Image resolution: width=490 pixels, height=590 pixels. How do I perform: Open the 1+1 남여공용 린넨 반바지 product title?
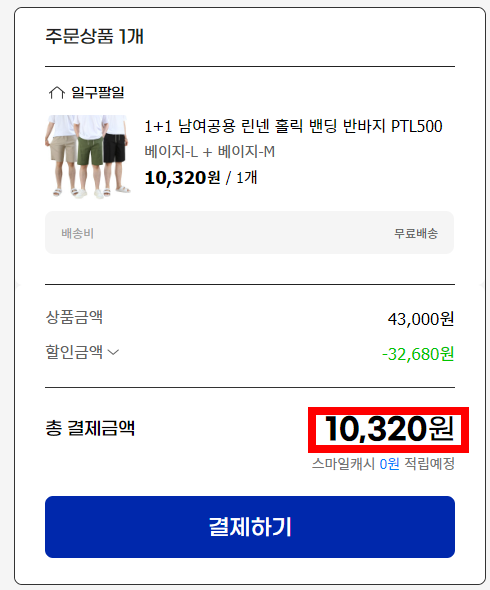[293, 126]
